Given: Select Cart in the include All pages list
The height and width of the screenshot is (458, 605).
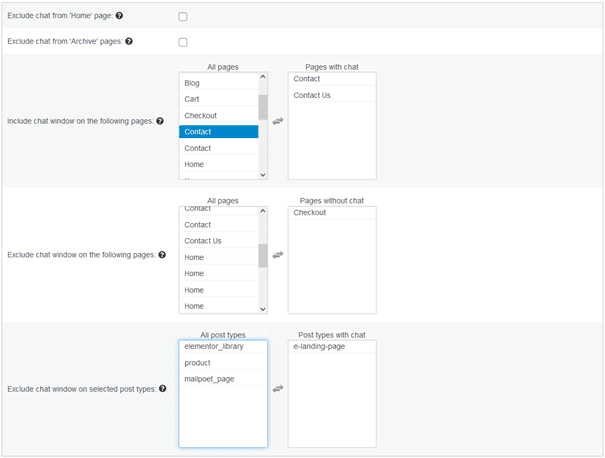Looking at the screenshot, I should [x=218, y=99].
